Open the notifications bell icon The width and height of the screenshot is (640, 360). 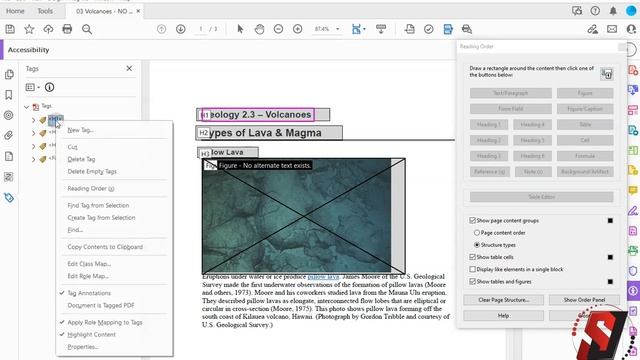(613, 11)
